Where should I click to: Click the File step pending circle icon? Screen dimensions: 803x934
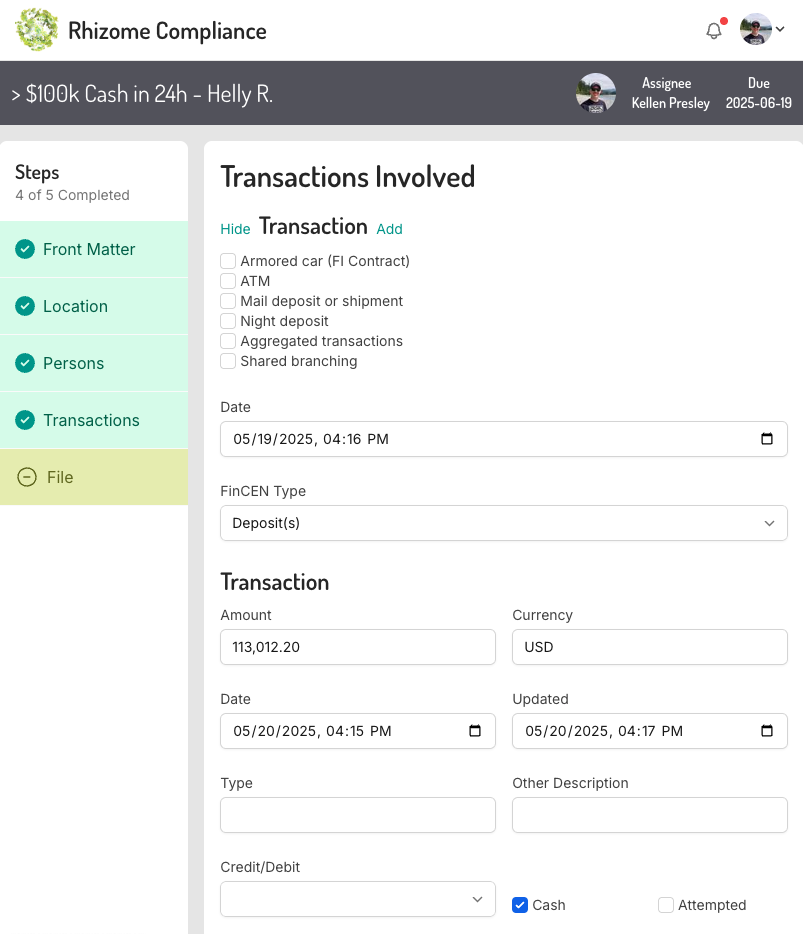27,477
